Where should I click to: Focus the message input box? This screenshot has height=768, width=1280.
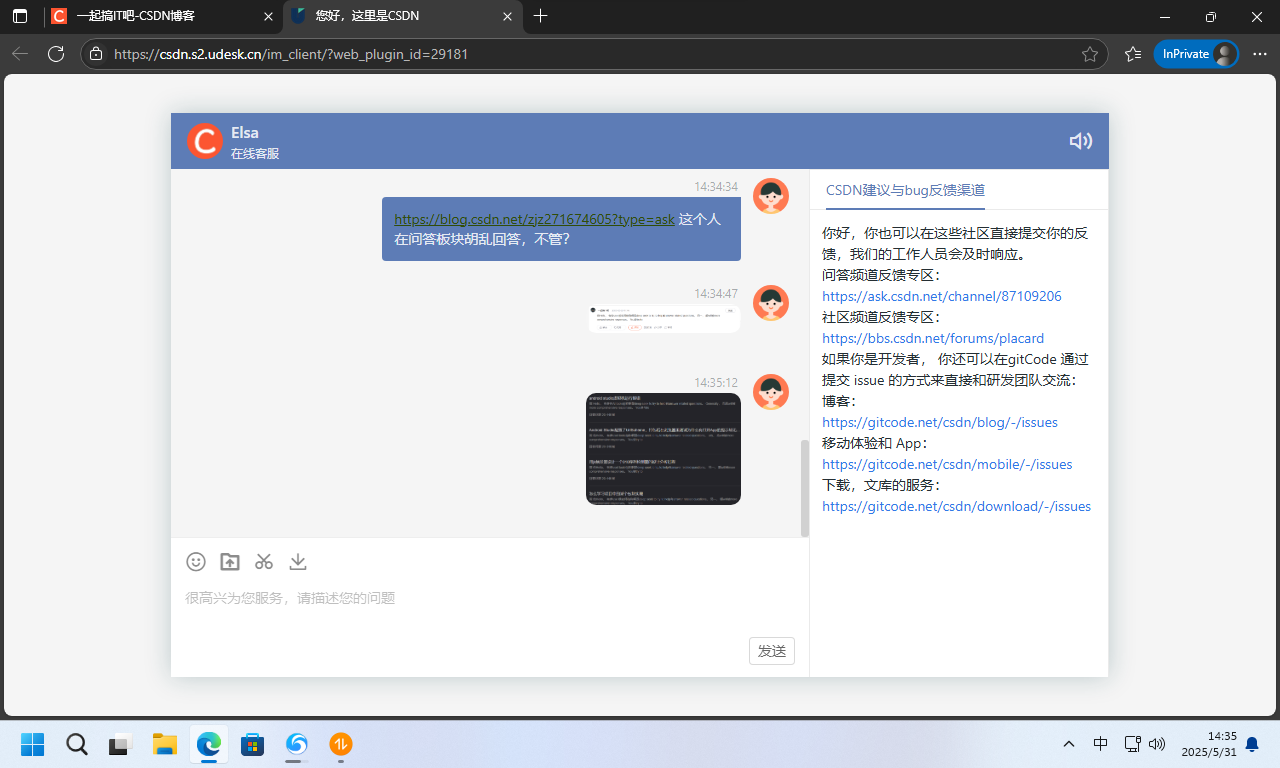[490, 598]
